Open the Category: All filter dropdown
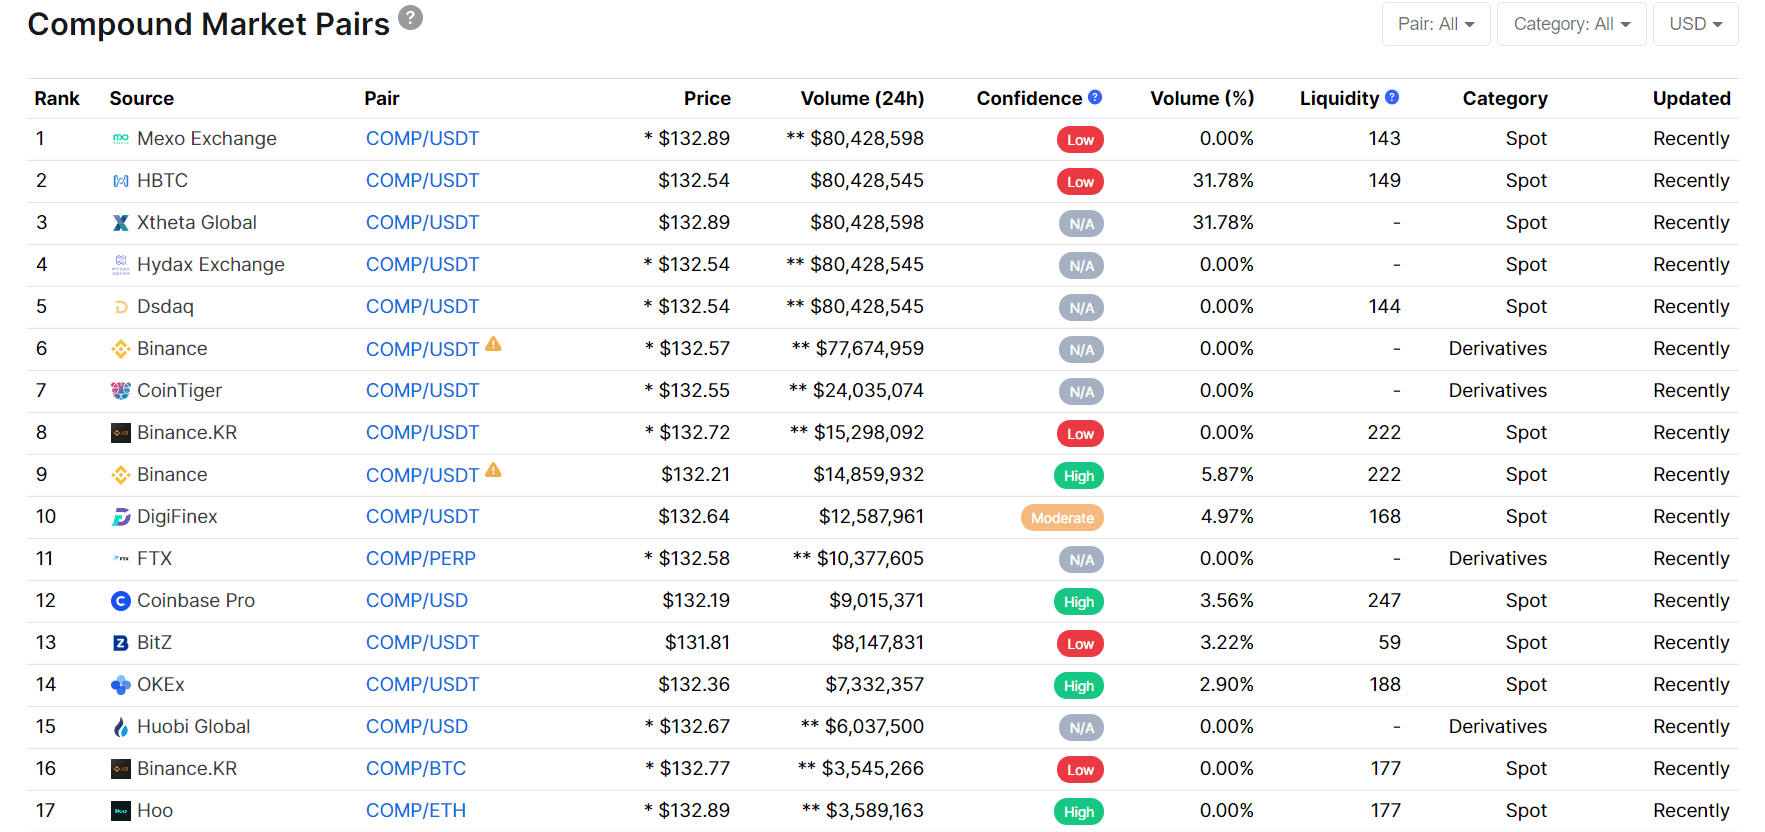 coord(1572,24)
